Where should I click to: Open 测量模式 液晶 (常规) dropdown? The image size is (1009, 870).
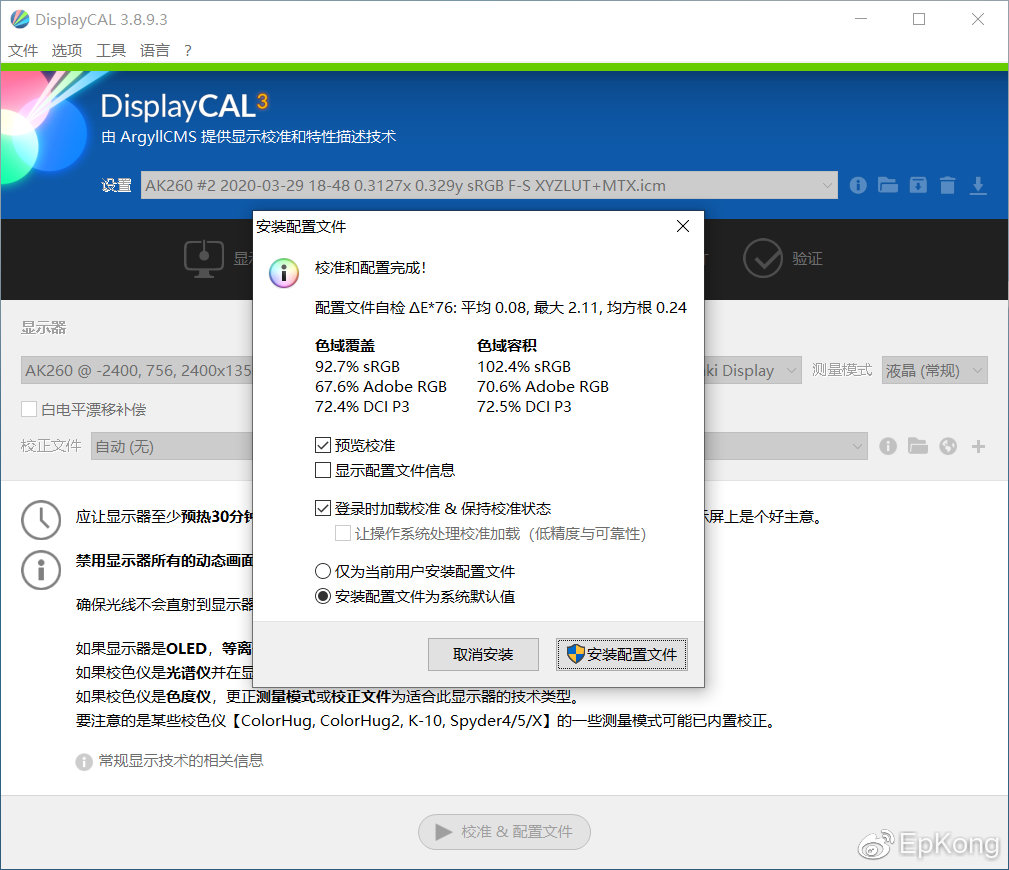(x=934, y=370)
